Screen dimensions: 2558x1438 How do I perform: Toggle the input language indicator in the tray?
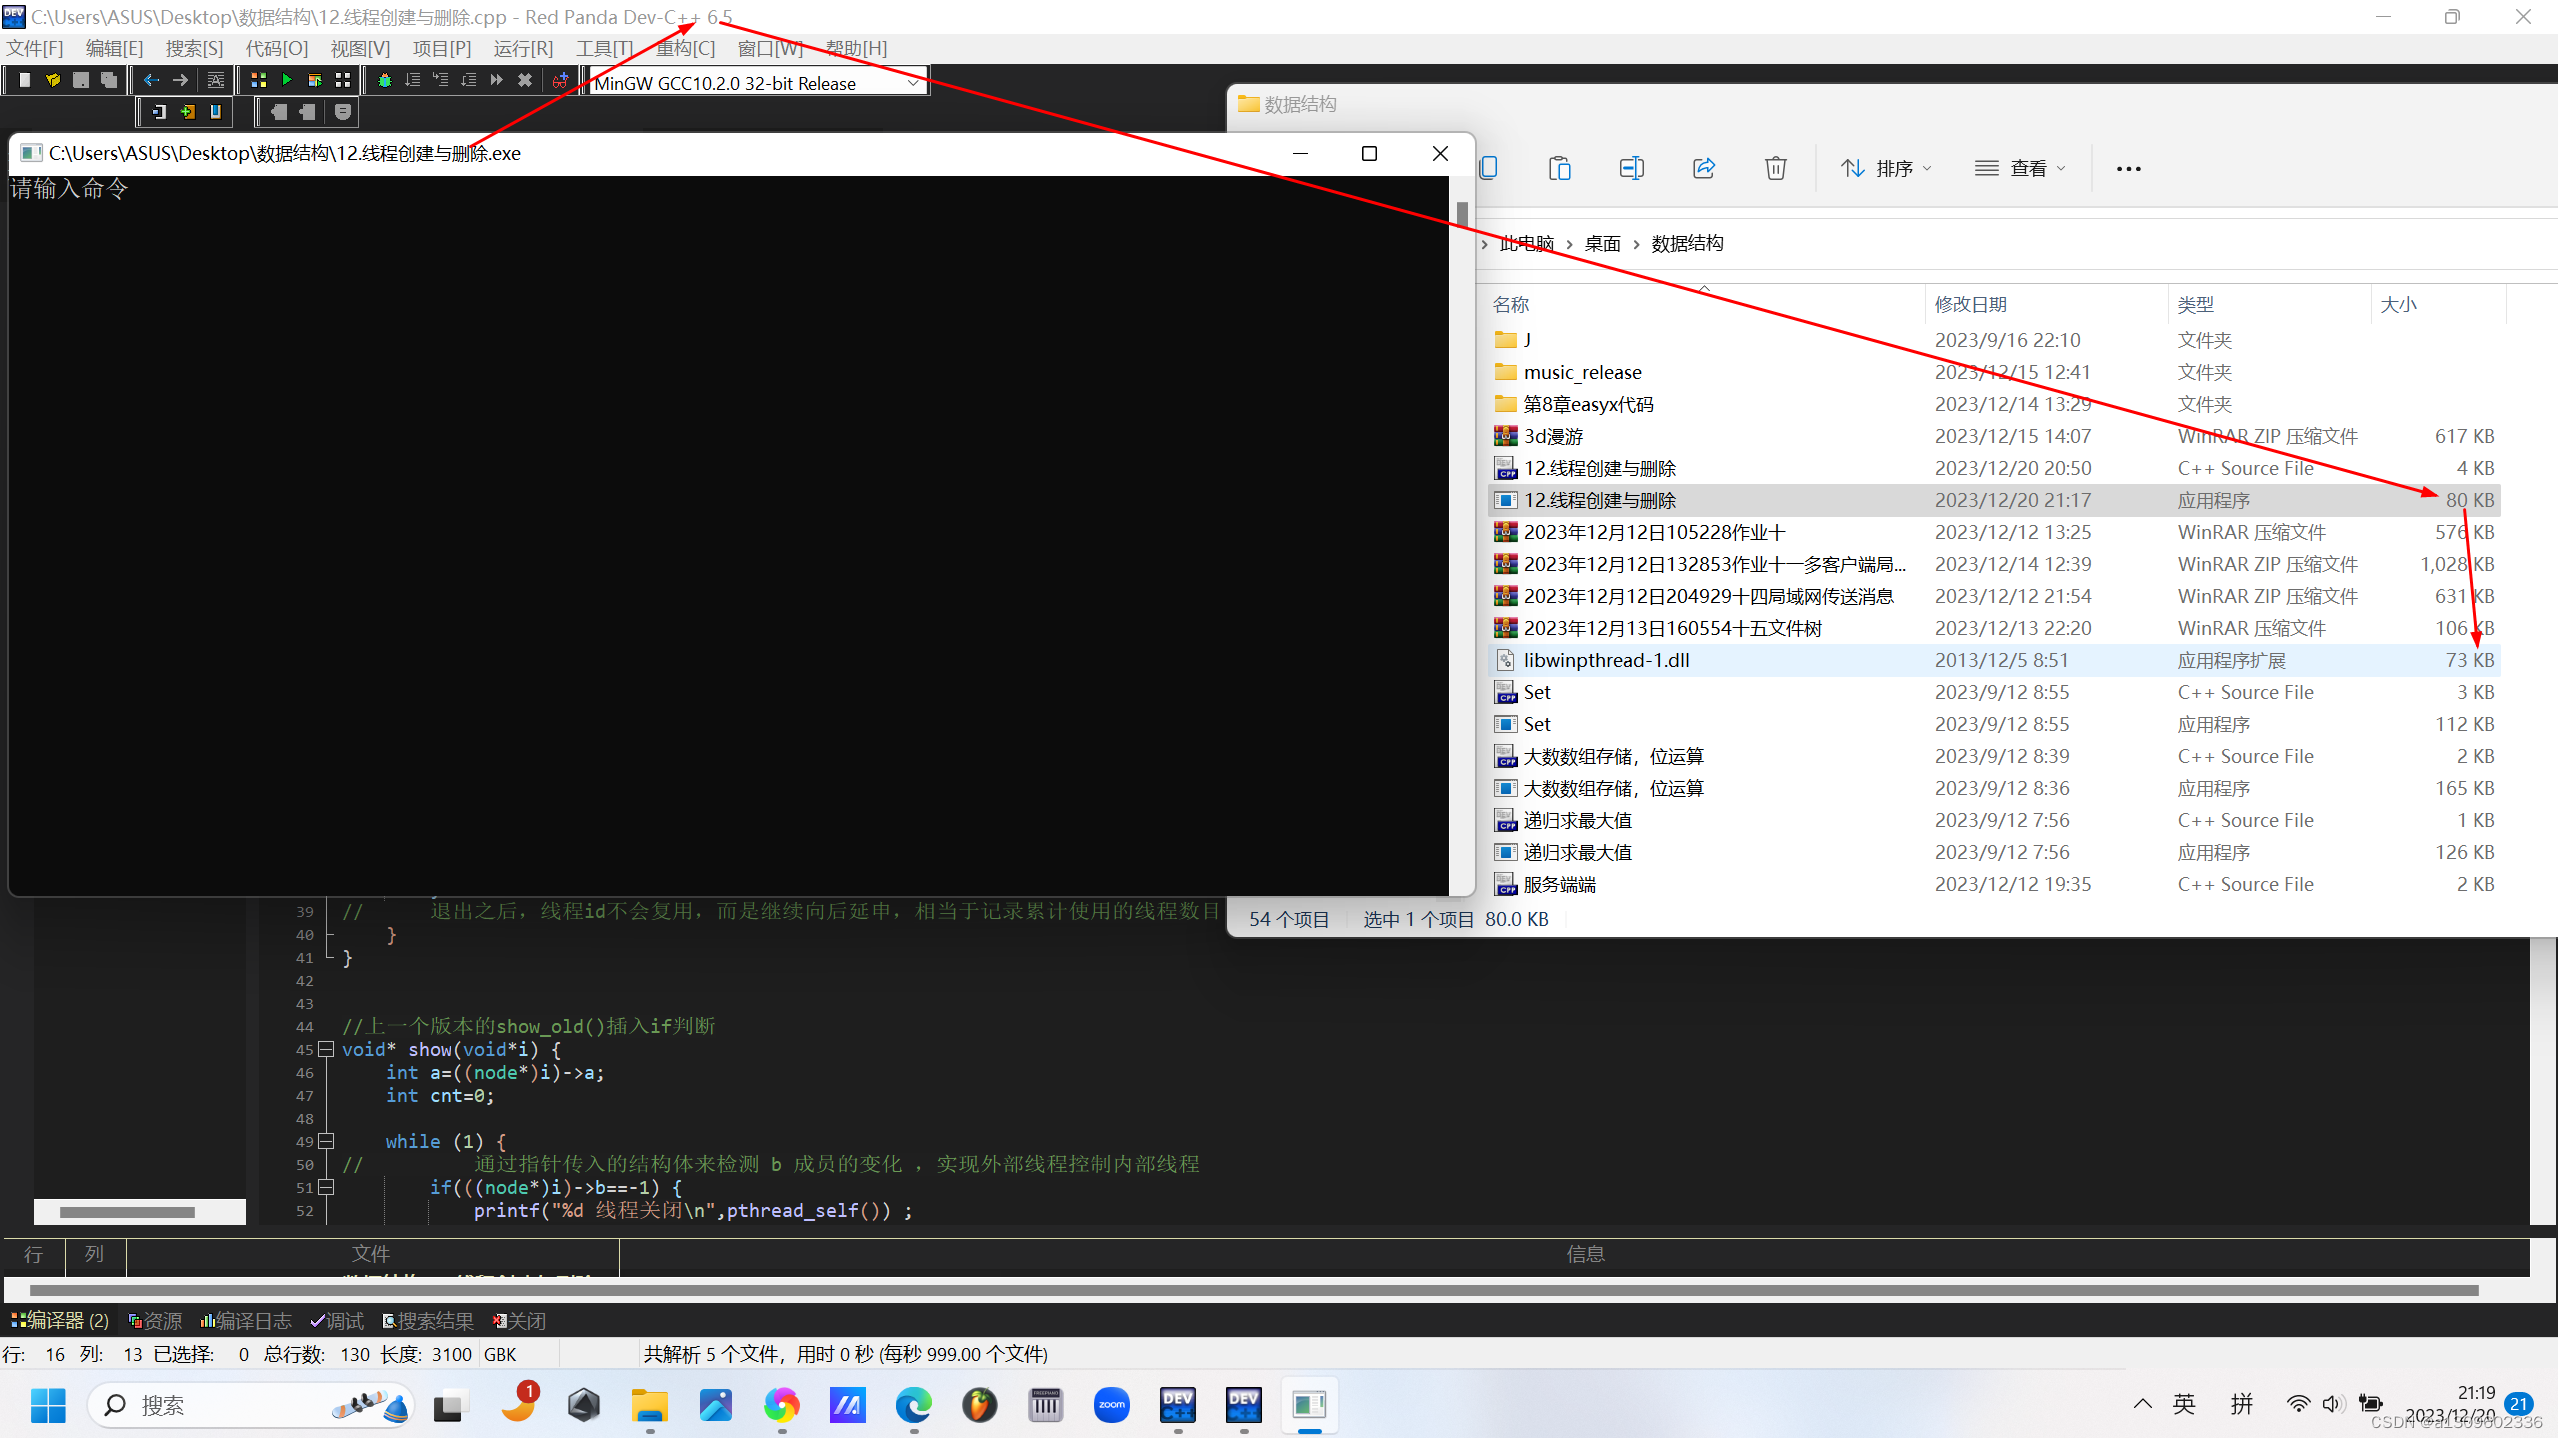2185,1404
